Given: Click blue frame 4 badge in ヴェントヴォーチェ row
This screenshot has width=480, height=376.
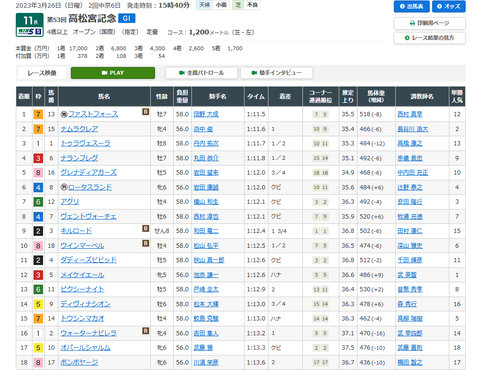Looking at the screenshot, I should click(38, 217).
